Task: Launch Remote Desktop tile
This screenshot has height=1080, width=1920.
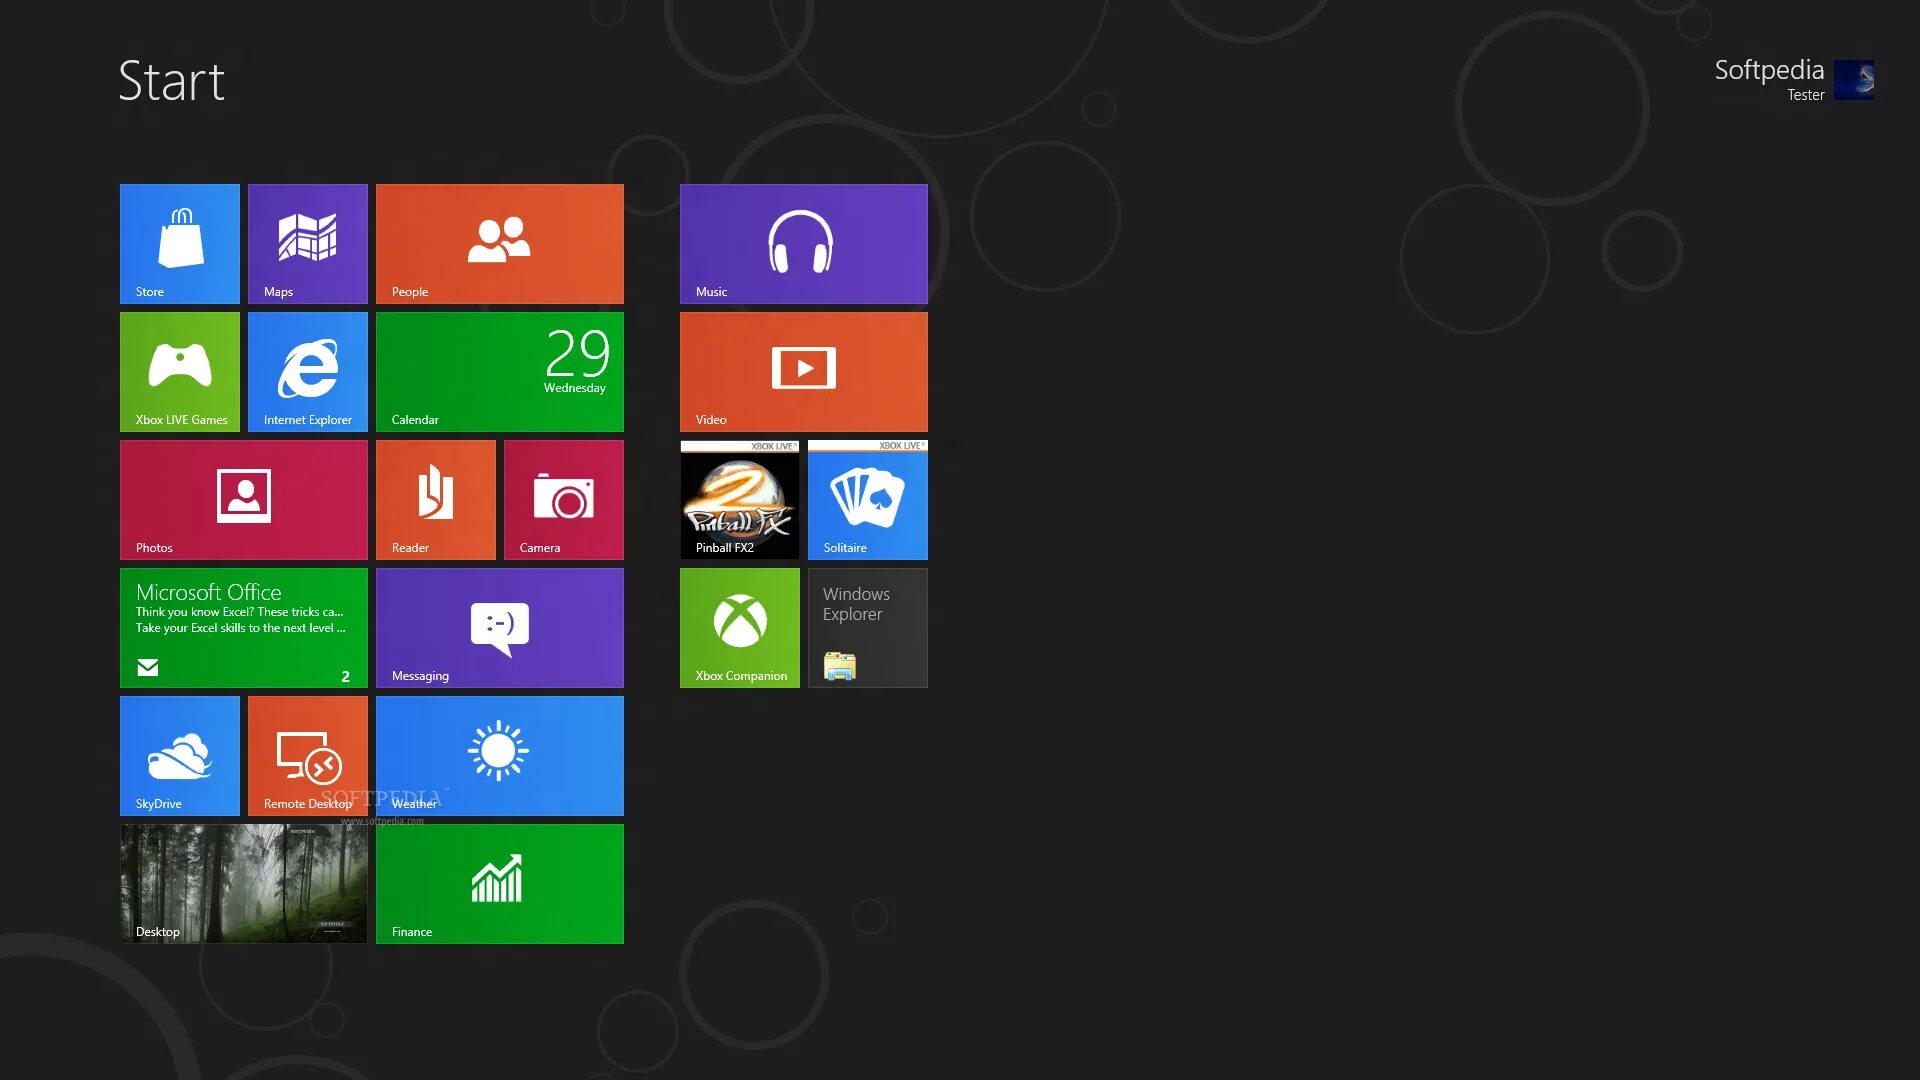Action: point(308,755)
